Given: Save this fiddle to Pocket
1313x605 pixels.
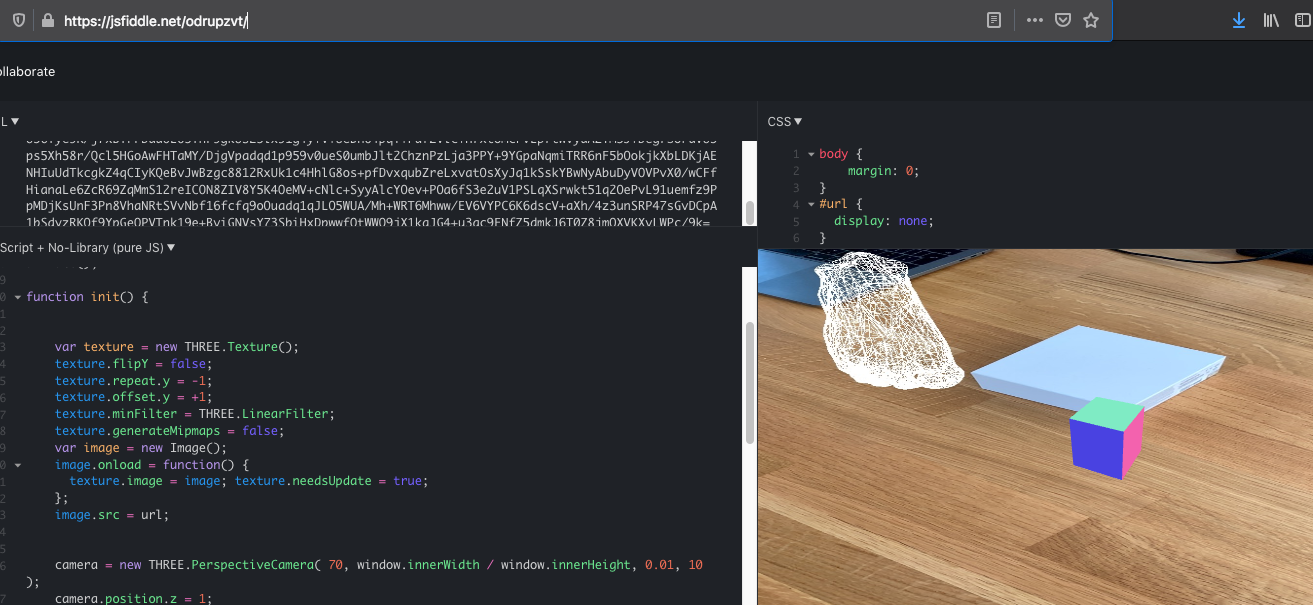Looking at the screenshot, I should 1062,19.
